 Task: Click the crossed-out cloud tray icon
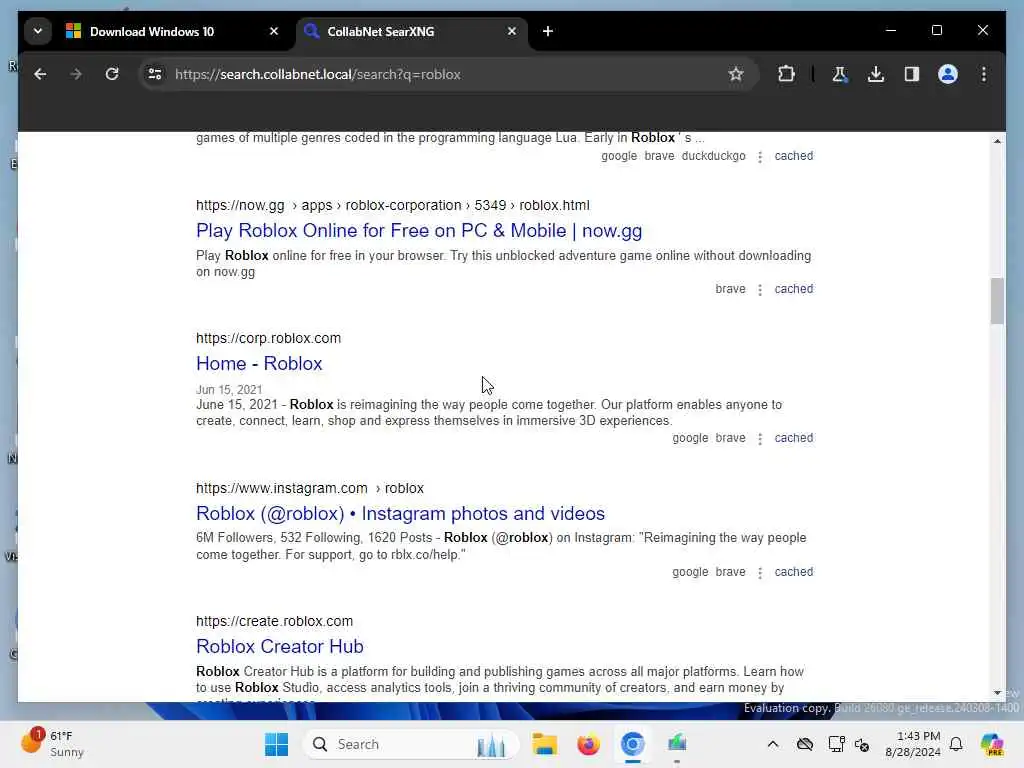pyautogui.click(x=805, y=744)
